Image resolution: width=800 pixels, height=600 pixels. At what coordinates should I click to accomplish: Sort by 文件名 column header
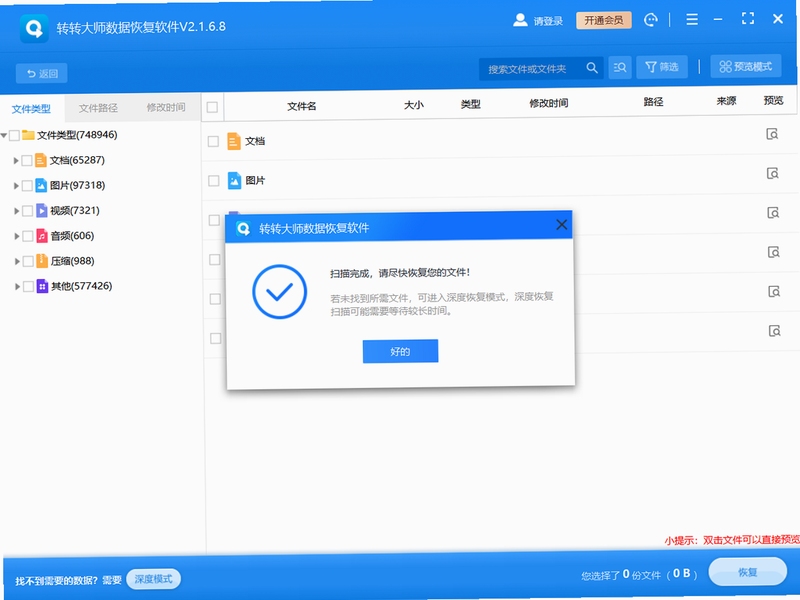302,106
